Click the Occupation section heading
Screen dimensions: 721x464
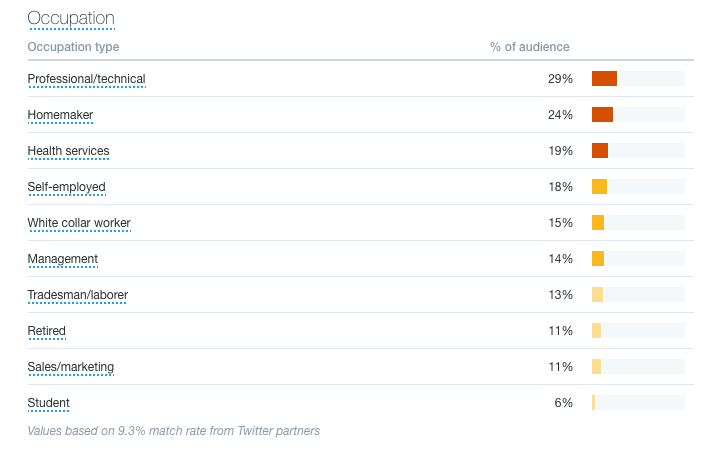click(70, 19)
